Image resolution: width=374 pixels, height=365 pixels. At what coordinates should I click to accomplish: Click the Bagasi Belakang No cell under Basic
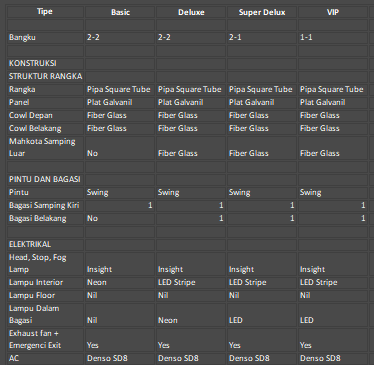120,218
